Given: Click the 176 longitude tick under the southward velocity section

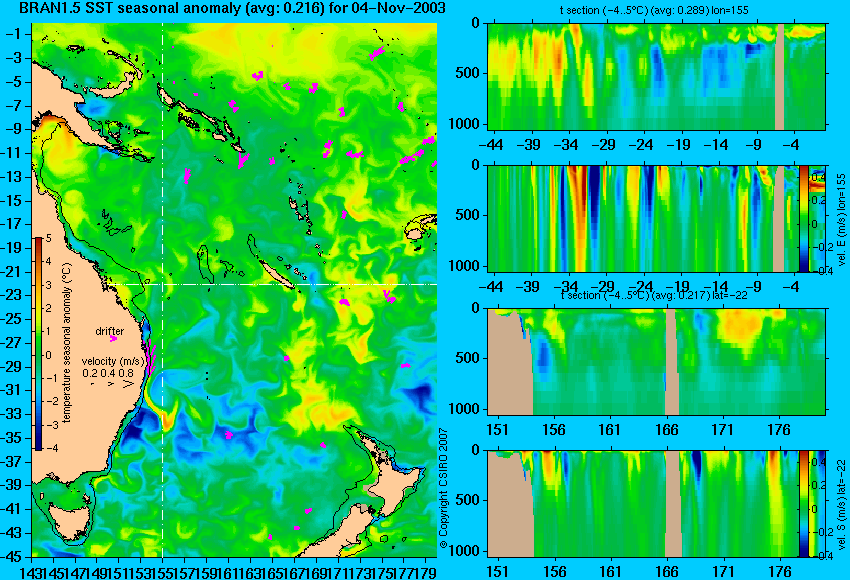Looking at the screenshot, I should [780, 572].
